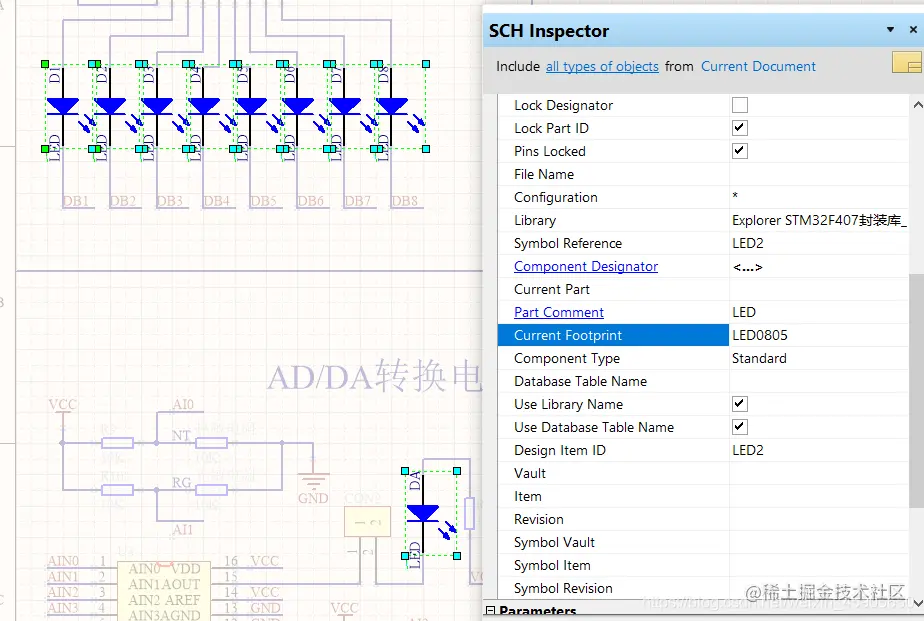The height and width of the screenshot is (621, 924).
Task: Open the SCH Inspector panel options dropdown arrow
Action: tap(890, 29)
